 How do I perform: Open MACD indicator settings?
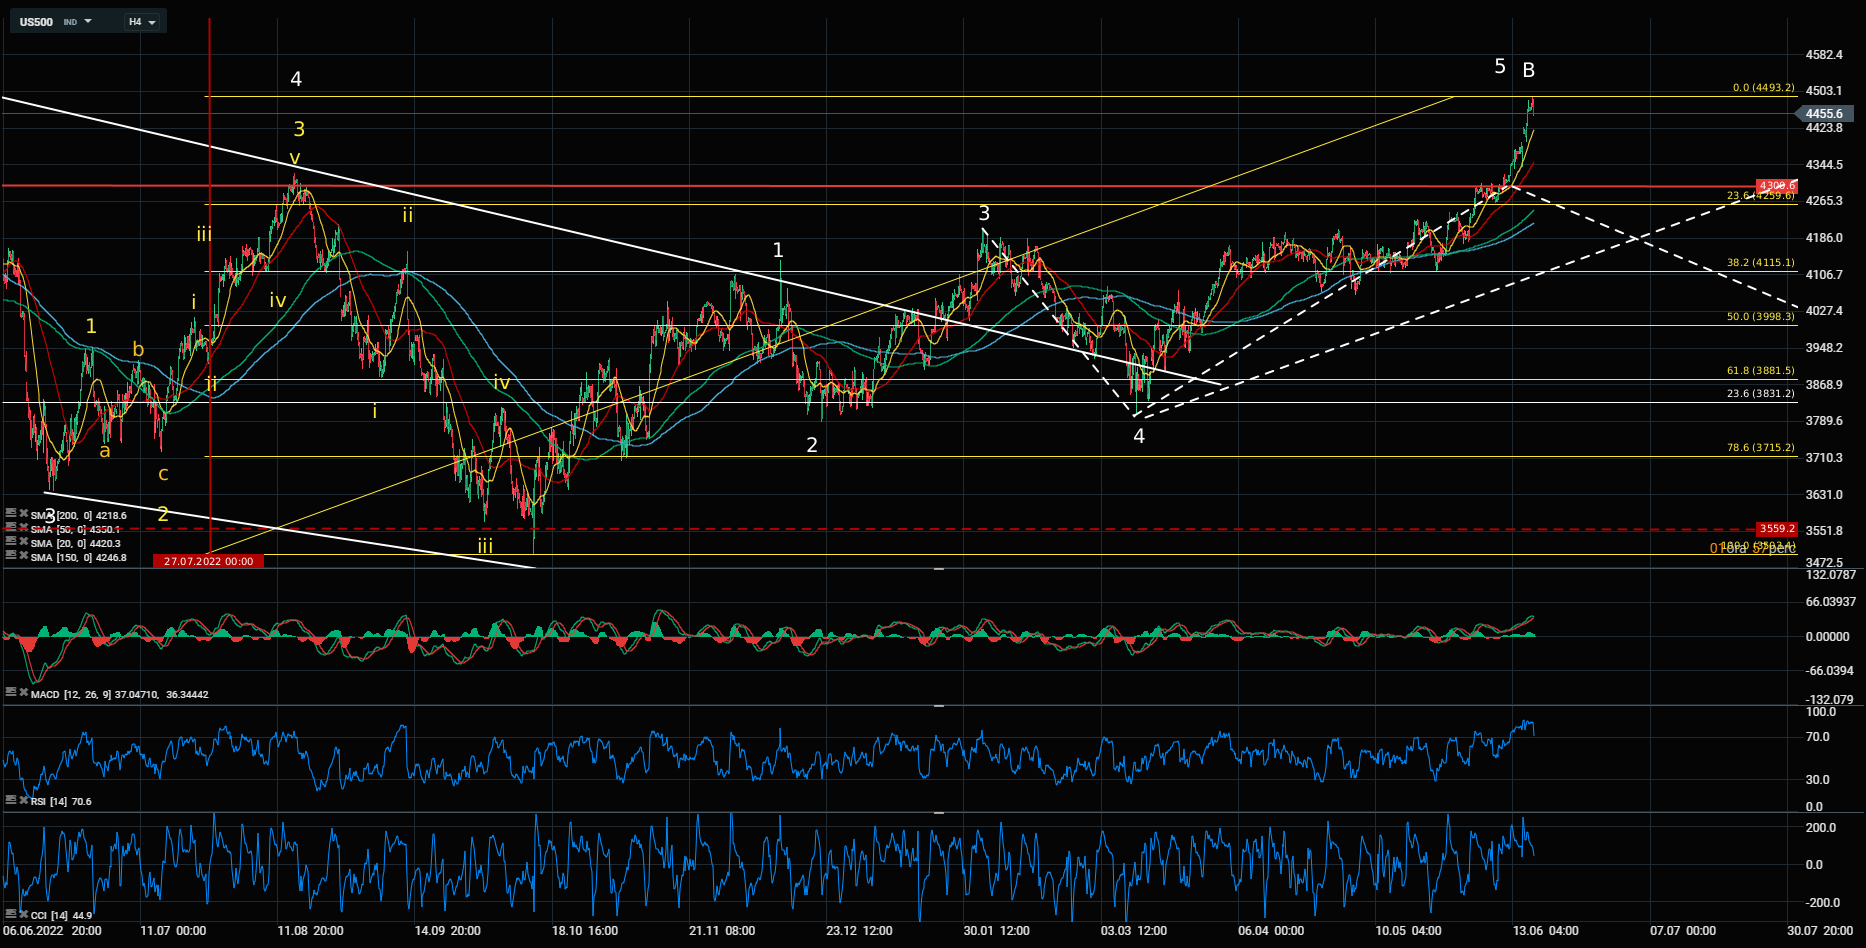(11, 693)
